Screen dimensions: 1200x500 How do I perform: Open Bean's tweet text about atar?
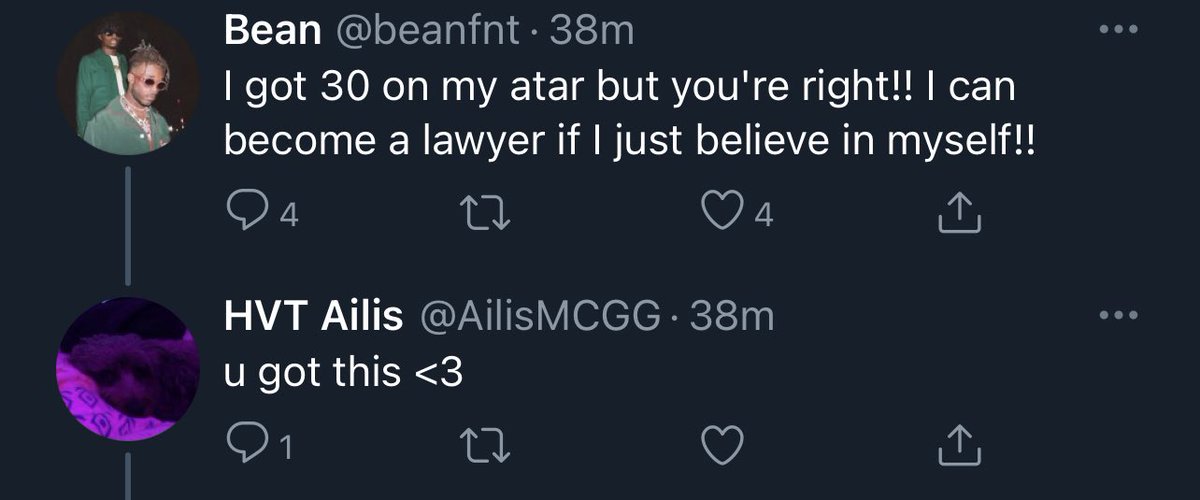coord(630,116)
